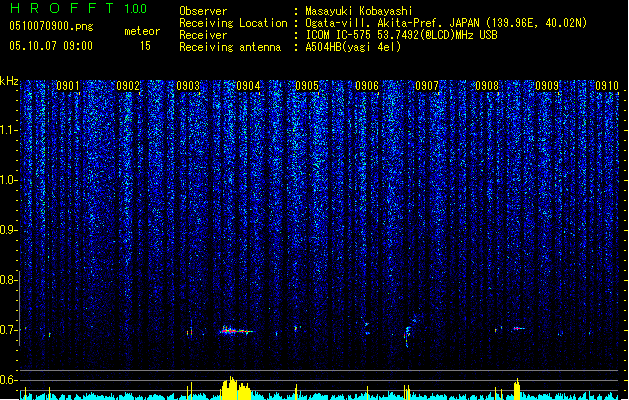Click the time marker 0906
Viewport: 629px width, 400px height.
tap(367, 86)
